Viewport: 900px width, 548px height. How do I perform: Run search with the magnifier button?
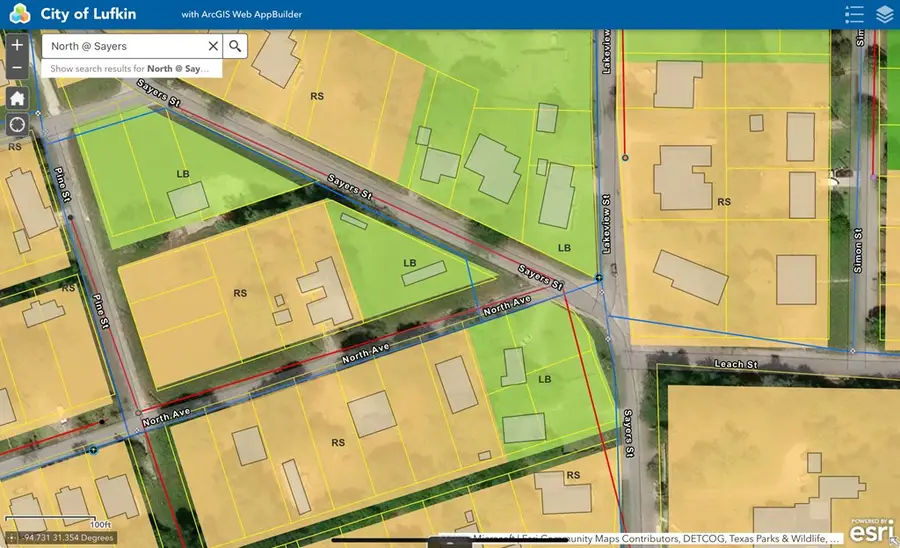(235, 46)
